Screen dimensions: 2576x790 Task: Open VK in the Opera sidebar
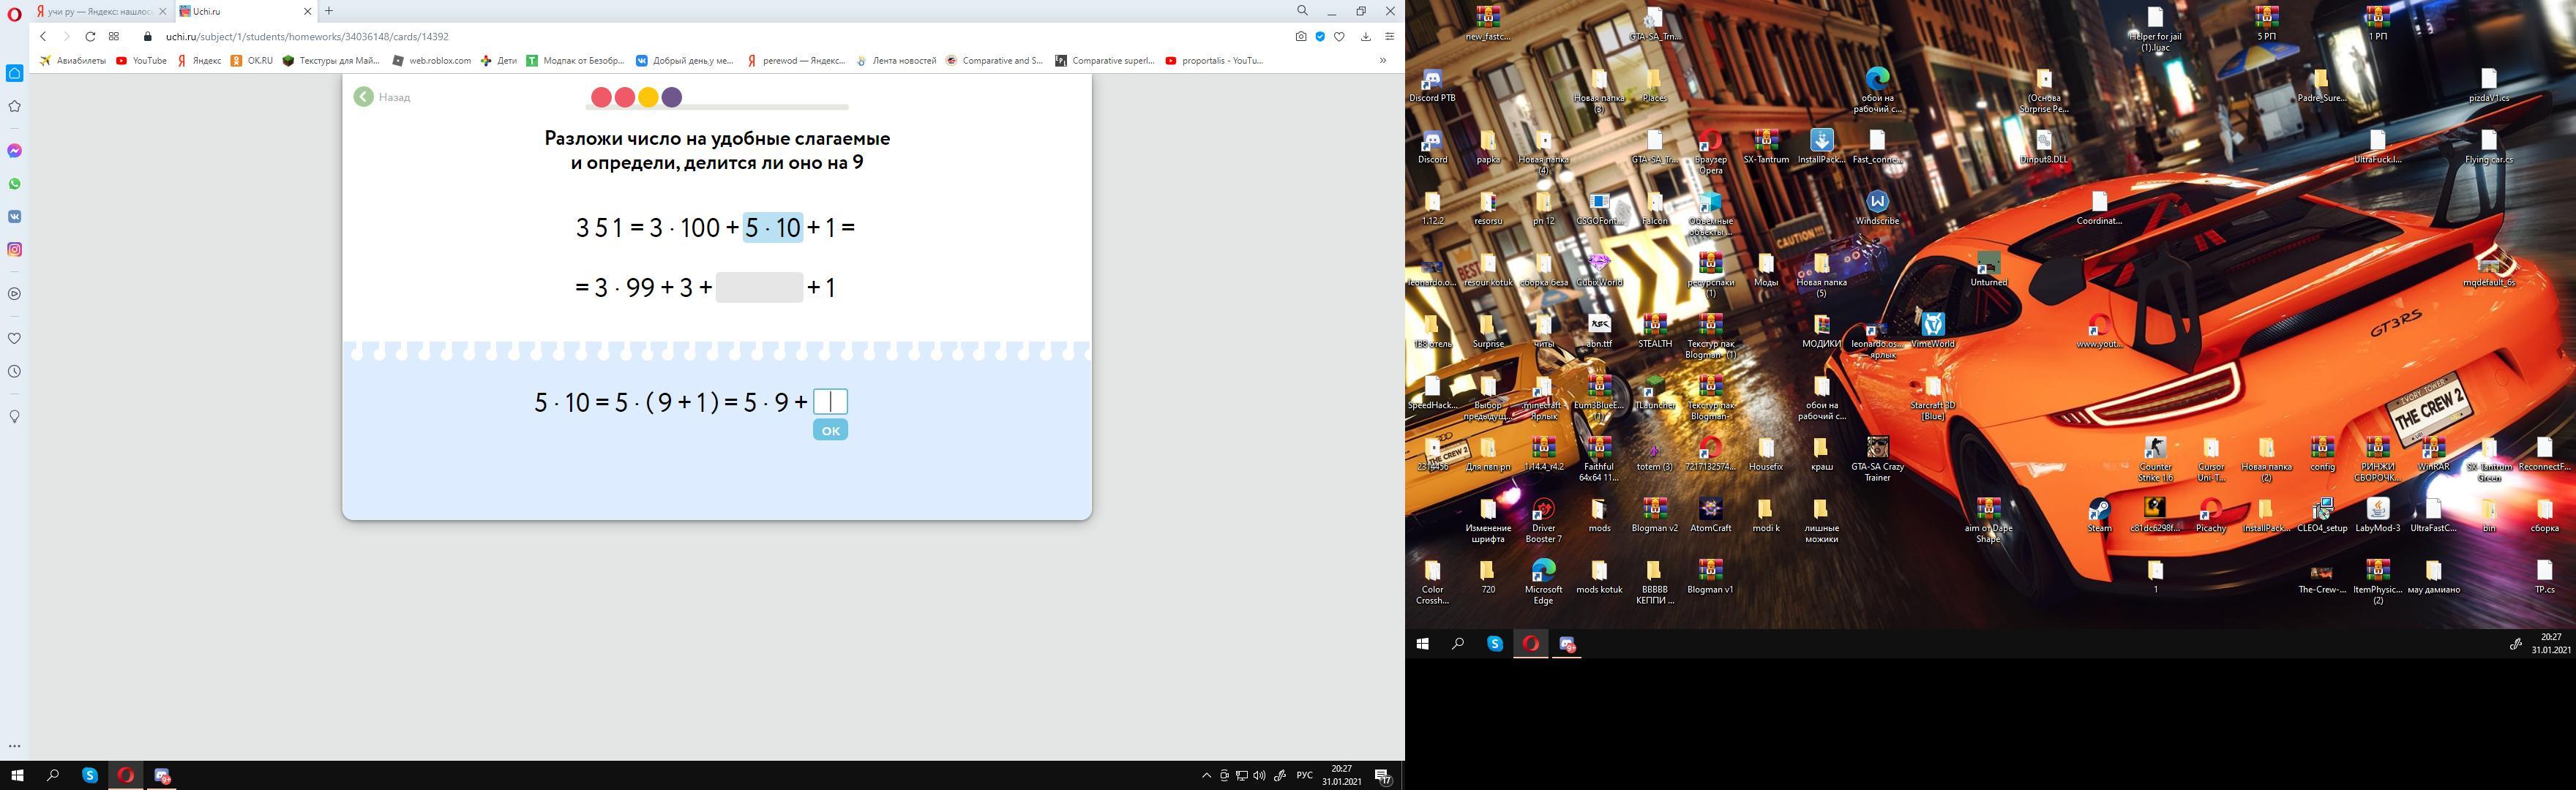click(15, 216)
